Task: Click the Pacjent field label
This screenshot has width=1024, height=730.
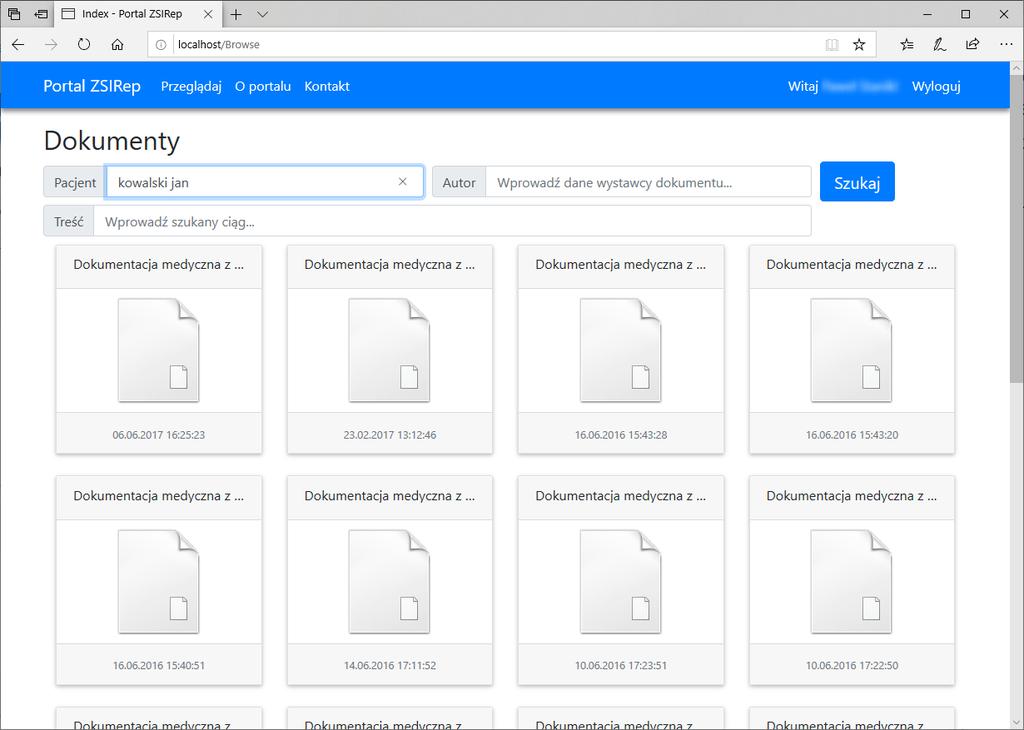Action: pyautogui.click(x=75, y=182)
